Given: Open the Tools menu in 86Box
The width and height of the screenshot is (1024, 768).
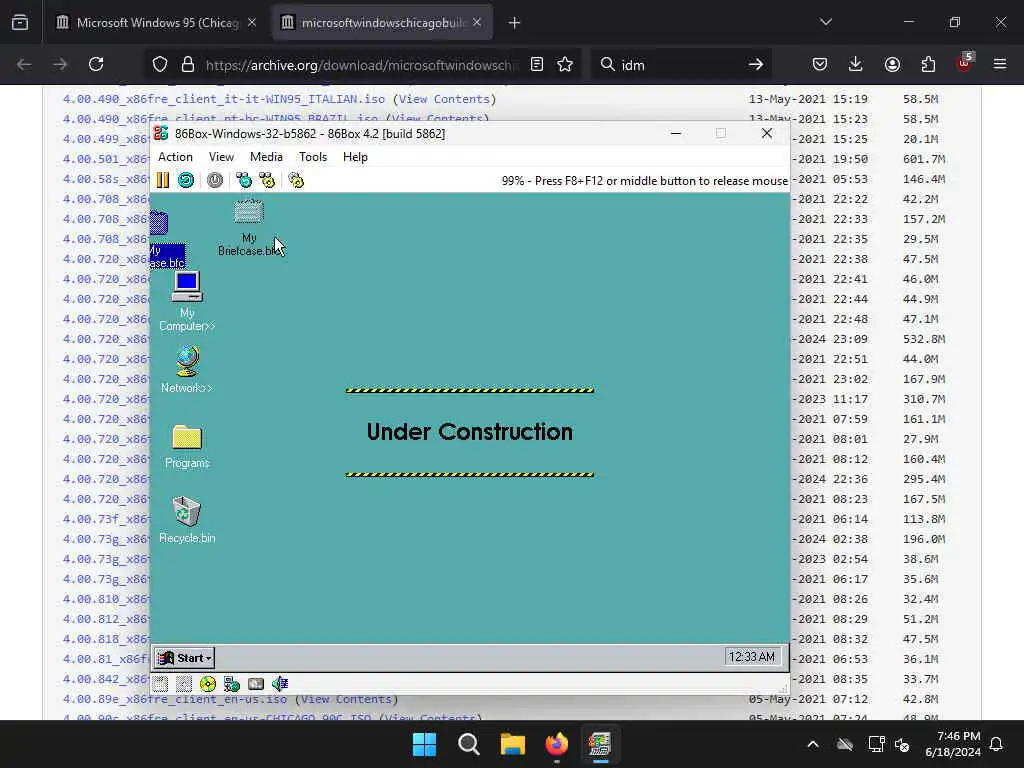Looking at the screenshot, I should pyautogui.click(x=313, y=157).
